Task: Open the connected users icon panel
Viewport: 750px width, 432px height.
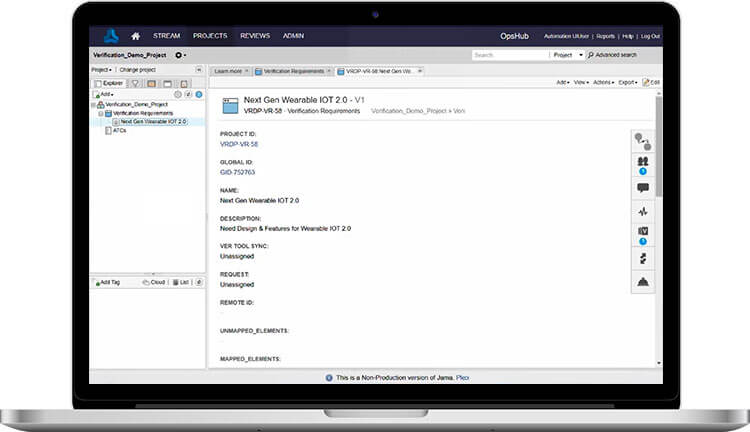Action: (643, 163)
